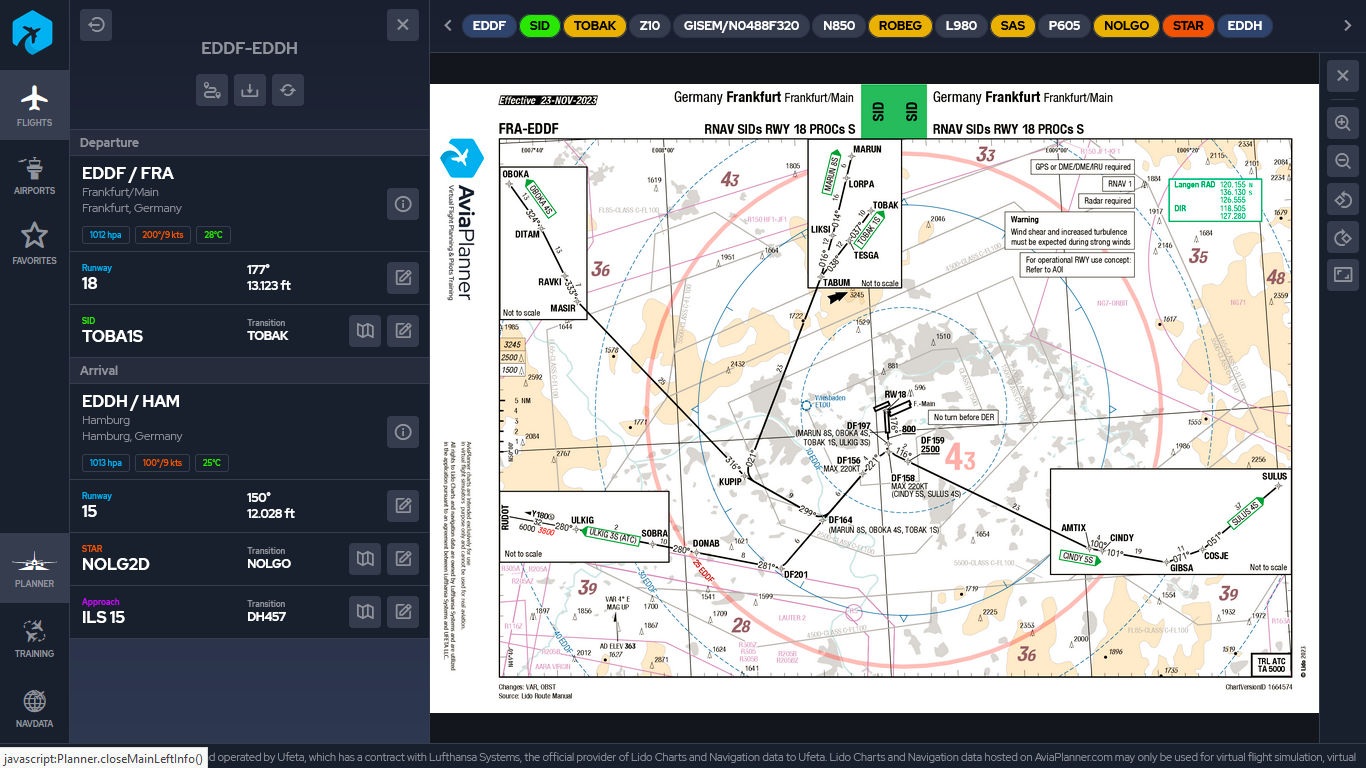Rotate the chart counterclockwise

pyautogui.click(x=1342, y=199)
